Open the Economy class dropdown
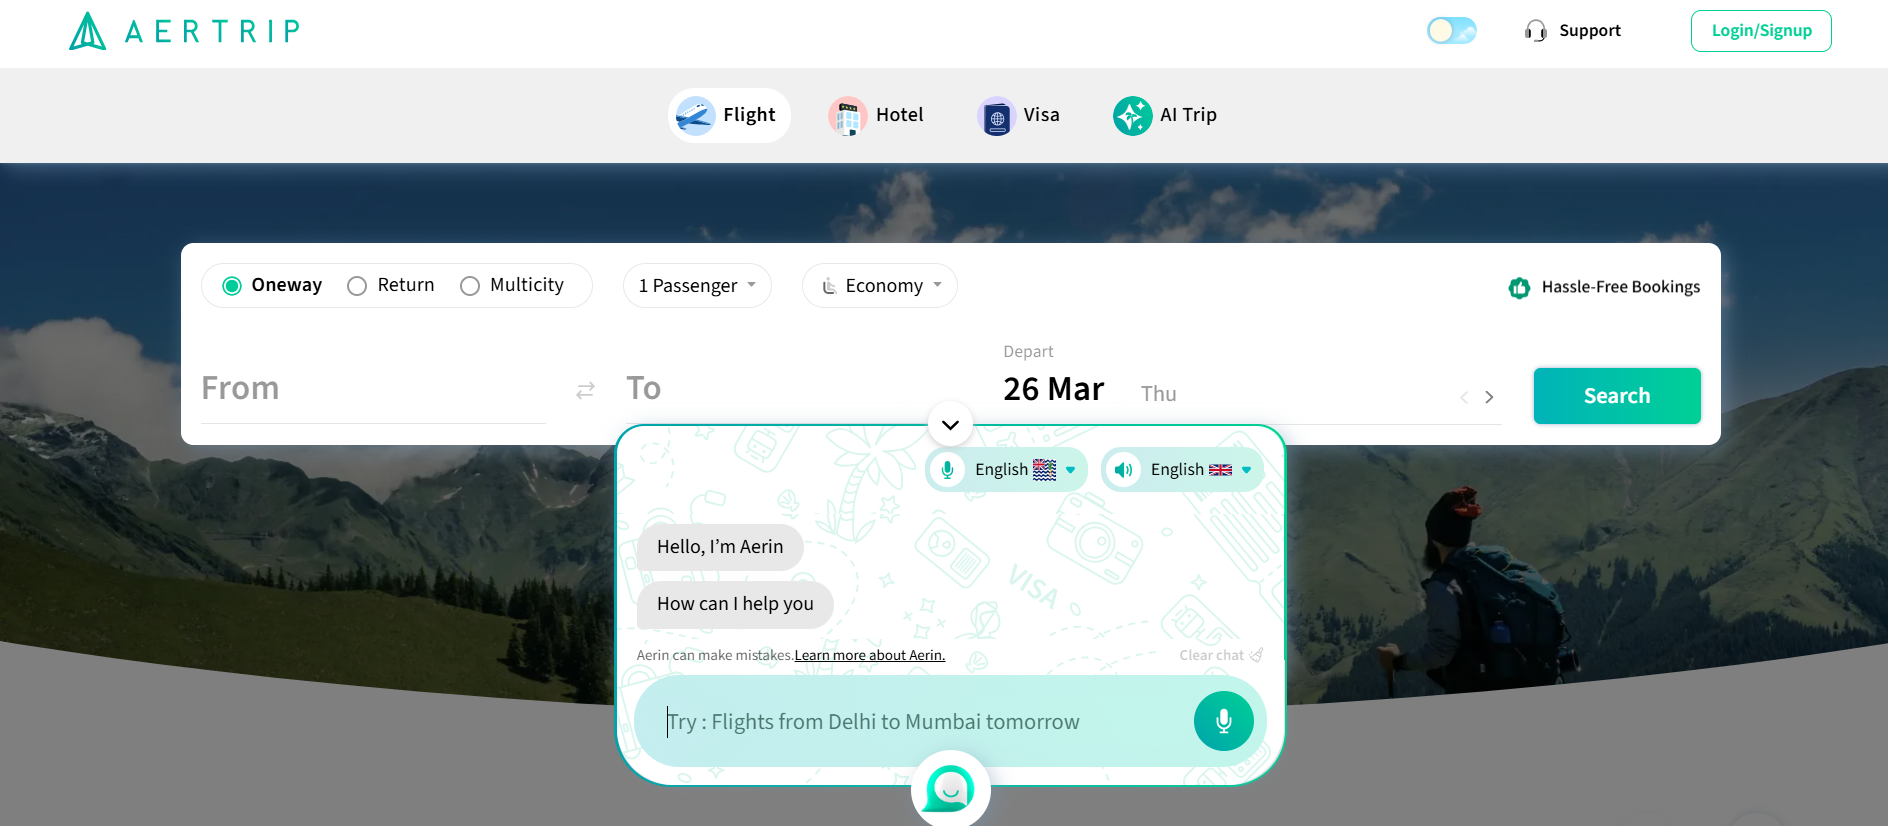The image size is (1888, 826). (x=880, y=286)
